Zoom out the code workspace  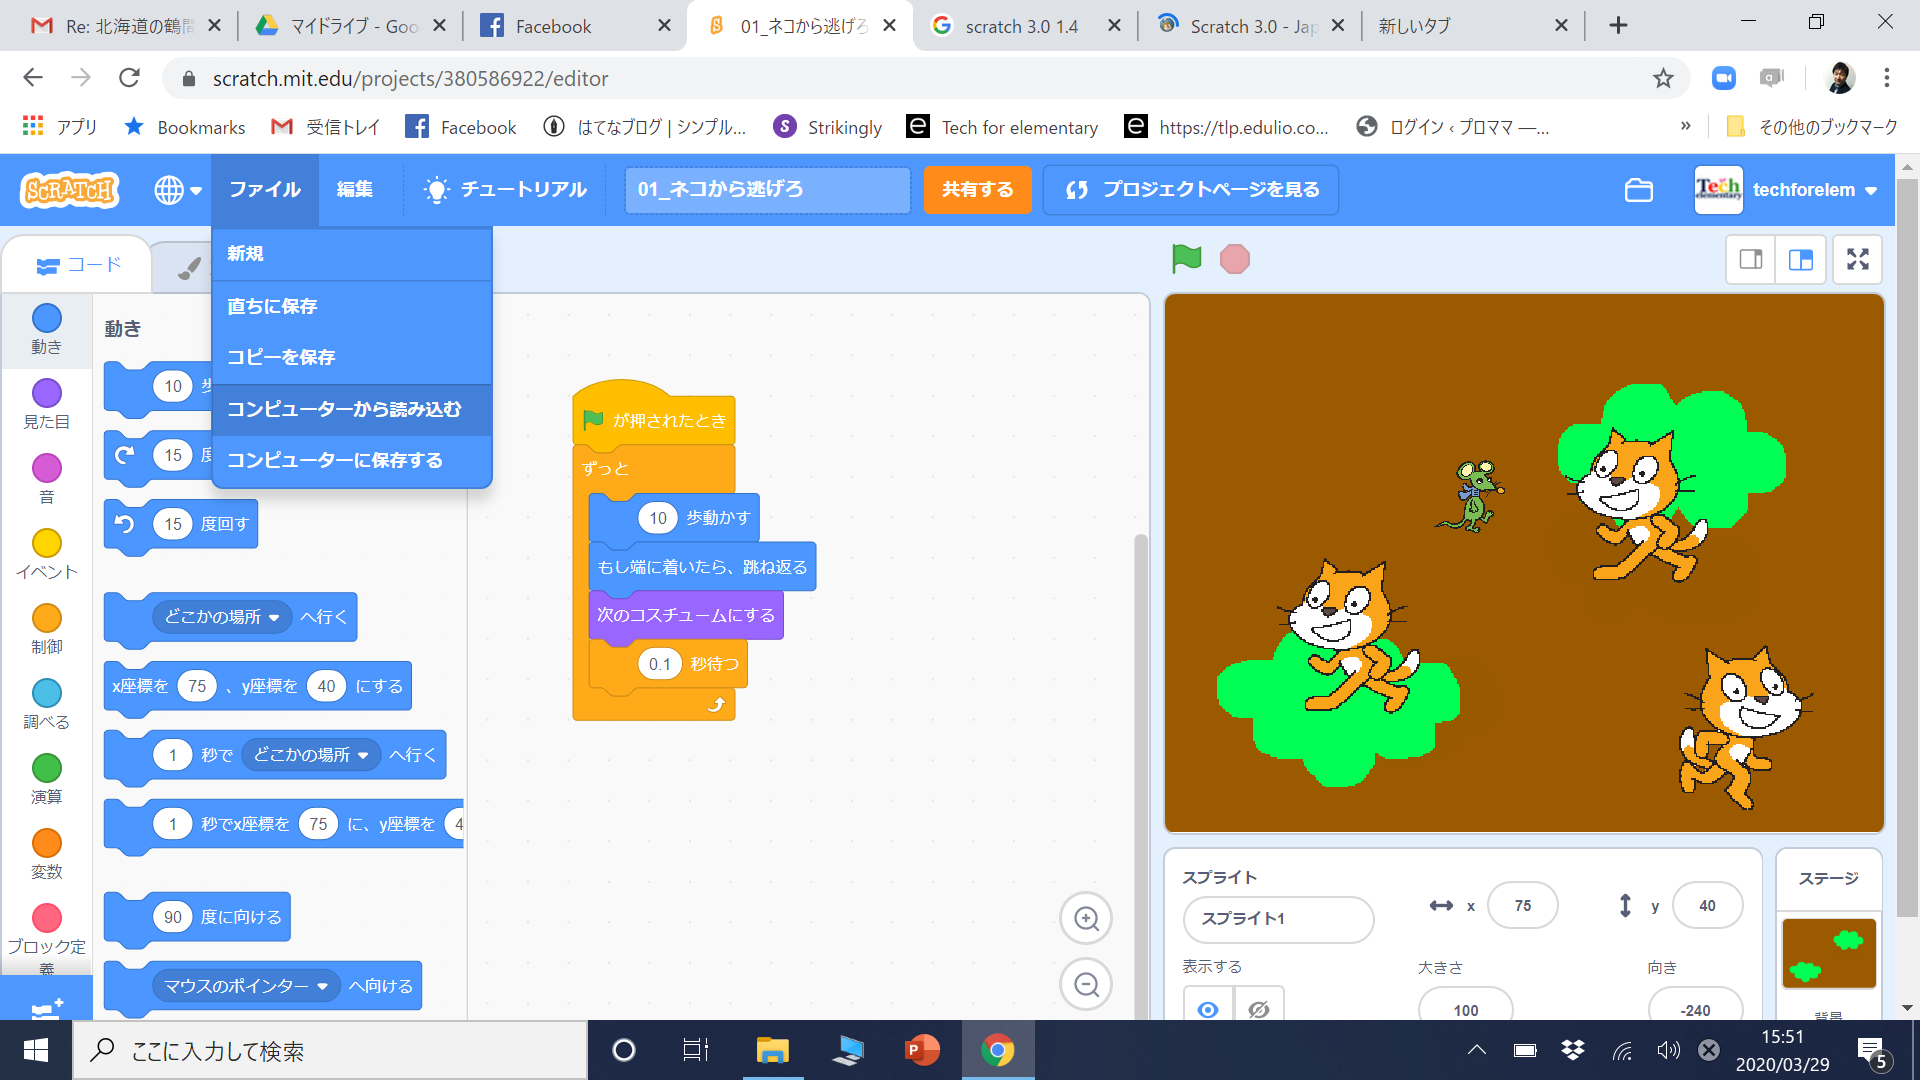[1086, 985]
